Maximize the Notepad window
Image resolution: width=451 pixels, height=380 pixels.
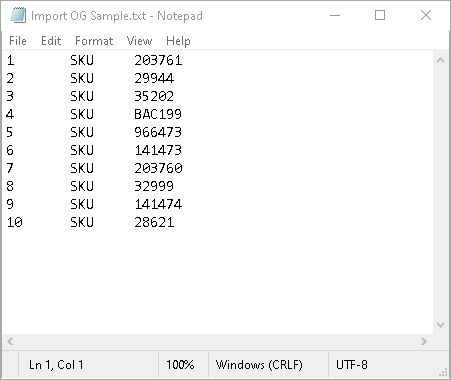click(380, 15)
